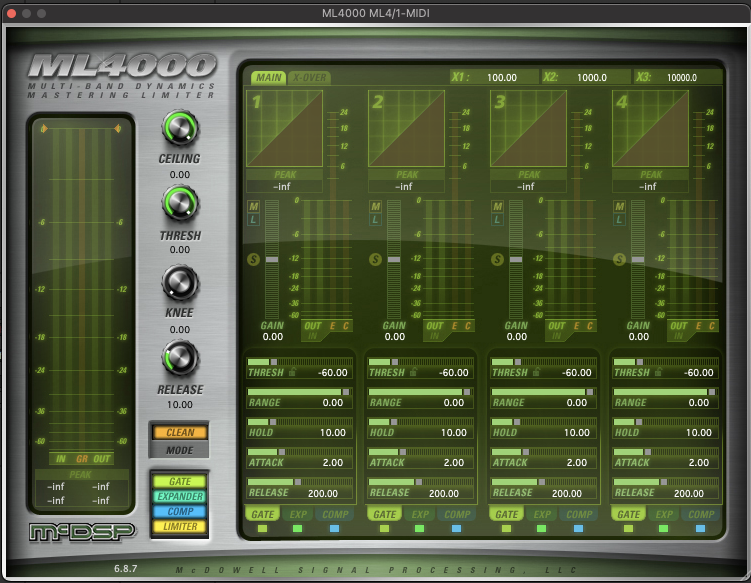Click band 3 HOLD slider
The image size is (751, 583).
(544, 422)
